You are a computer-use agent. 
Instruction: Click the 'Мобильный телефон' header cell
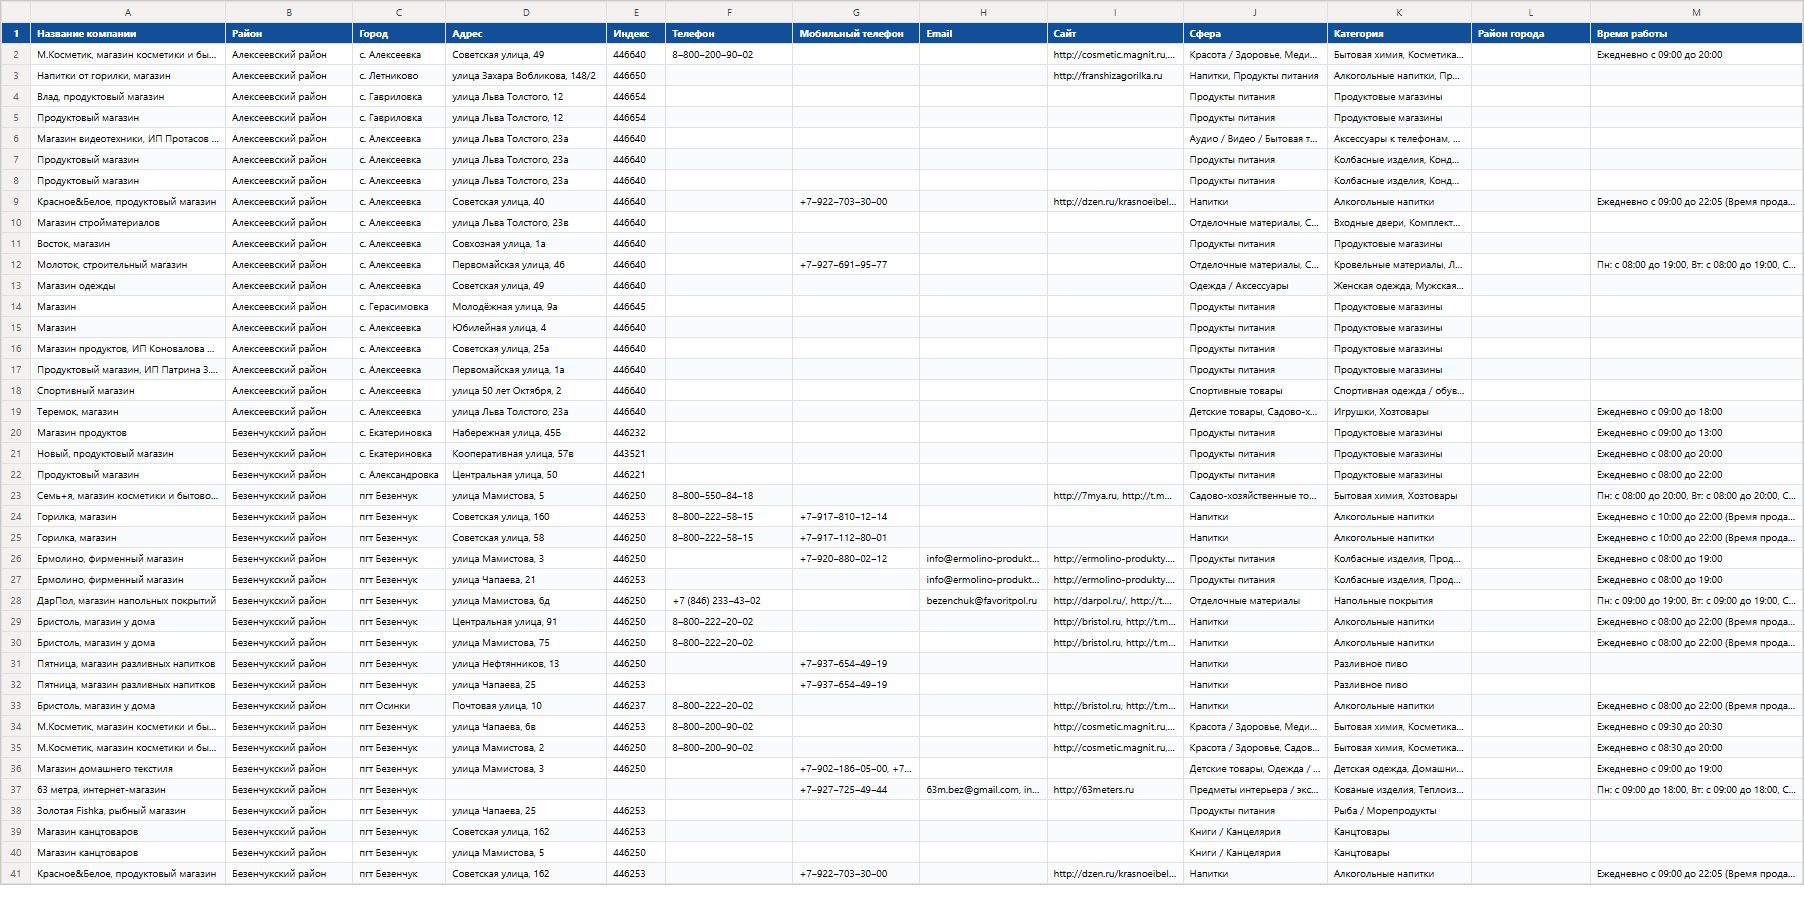pos(856,34)
